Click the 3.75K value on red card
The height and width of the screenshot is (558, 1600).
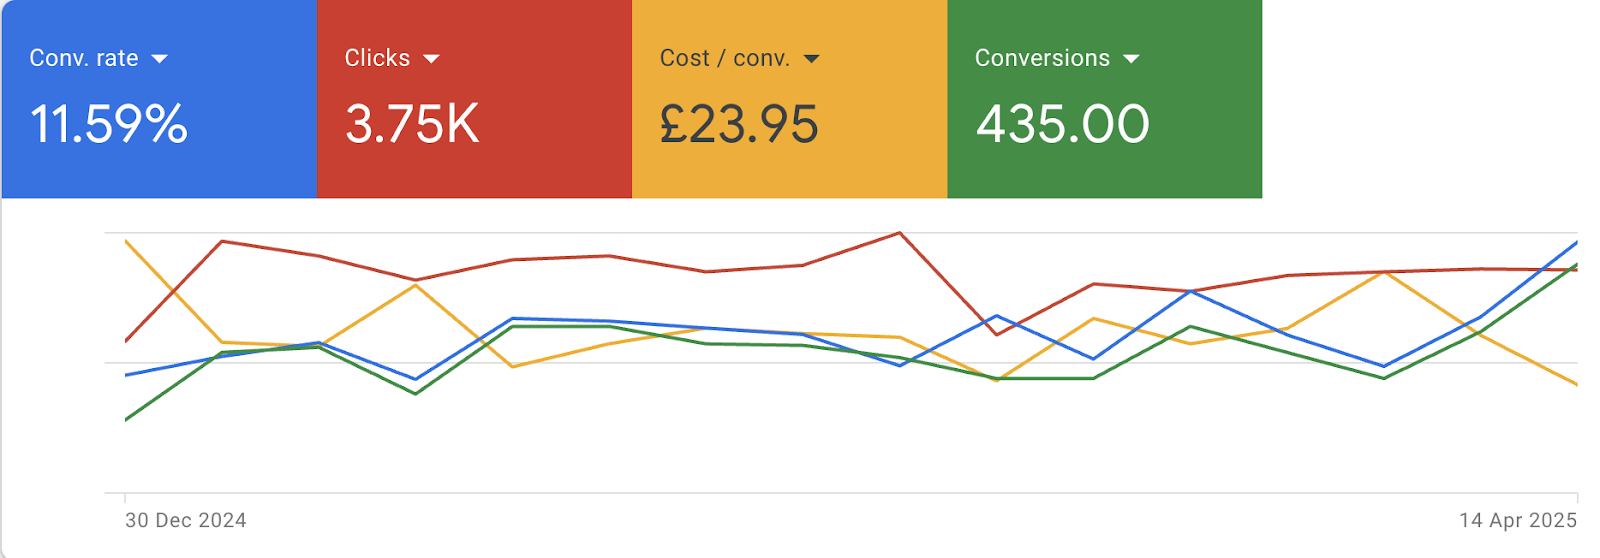click(x=412, y=125)
